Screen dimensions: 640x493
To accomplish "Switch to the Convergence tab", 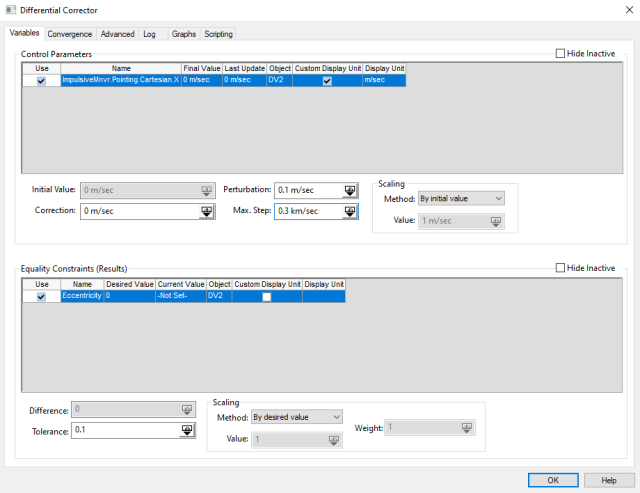I will click(x=70, y=34).
